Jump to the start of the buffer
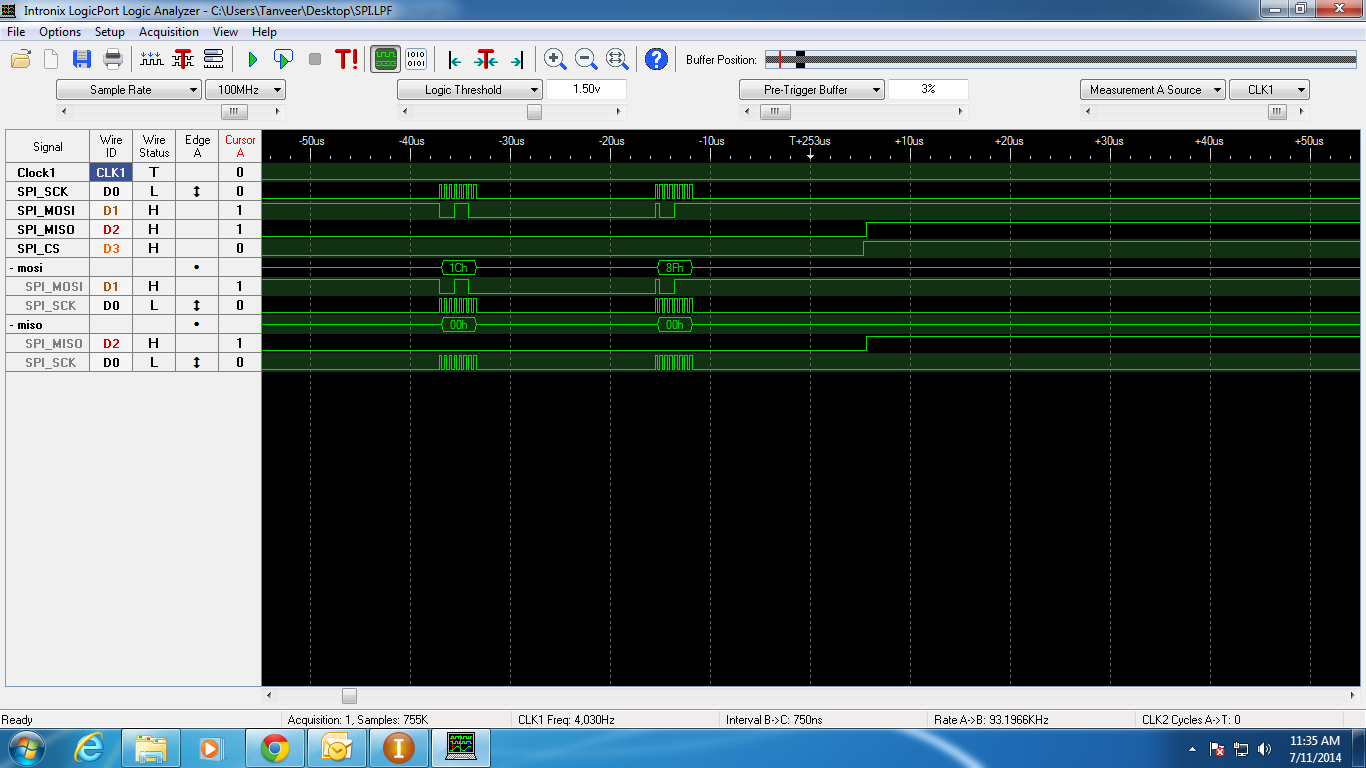 tap(455, 60)
